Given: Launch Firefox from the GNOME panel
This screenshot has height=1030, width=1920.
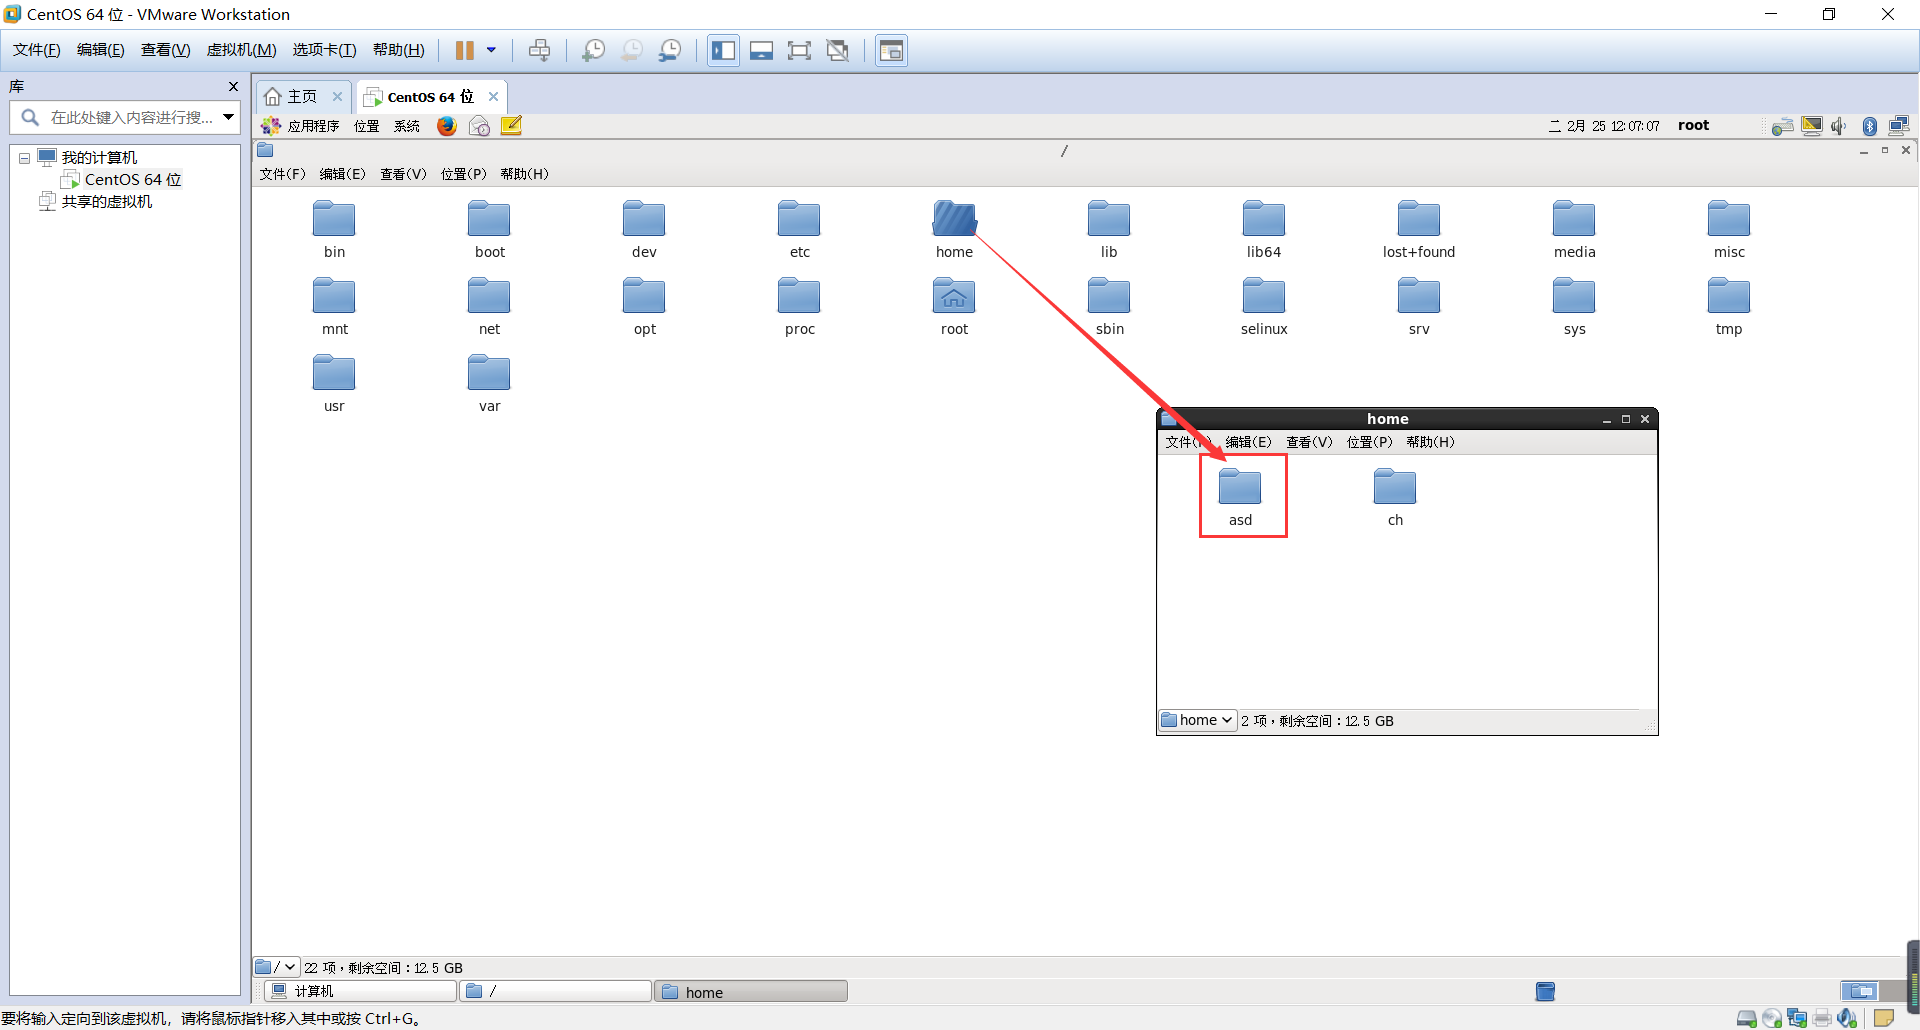Looking at the screenshot, I should click(447, 126).
